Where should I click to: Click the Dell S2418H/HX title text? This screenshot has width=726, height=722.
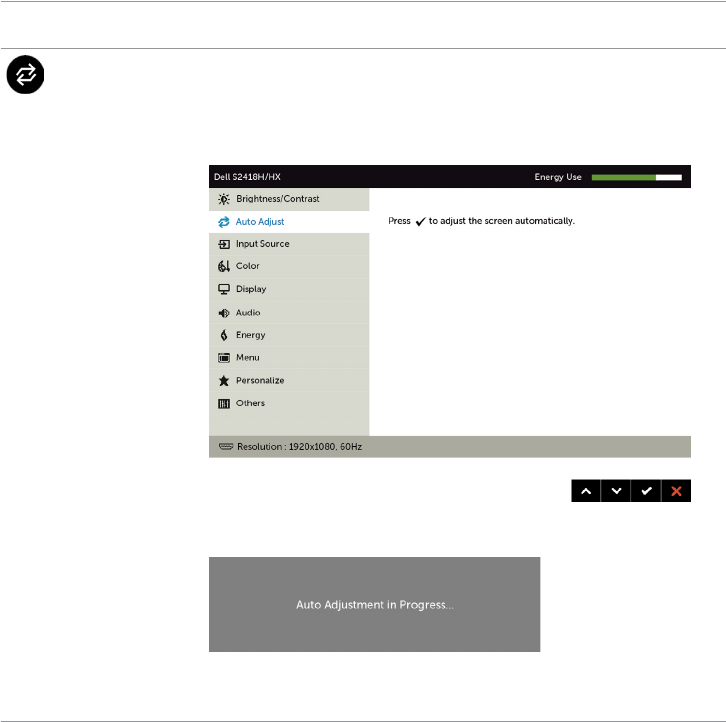[247, 177]
